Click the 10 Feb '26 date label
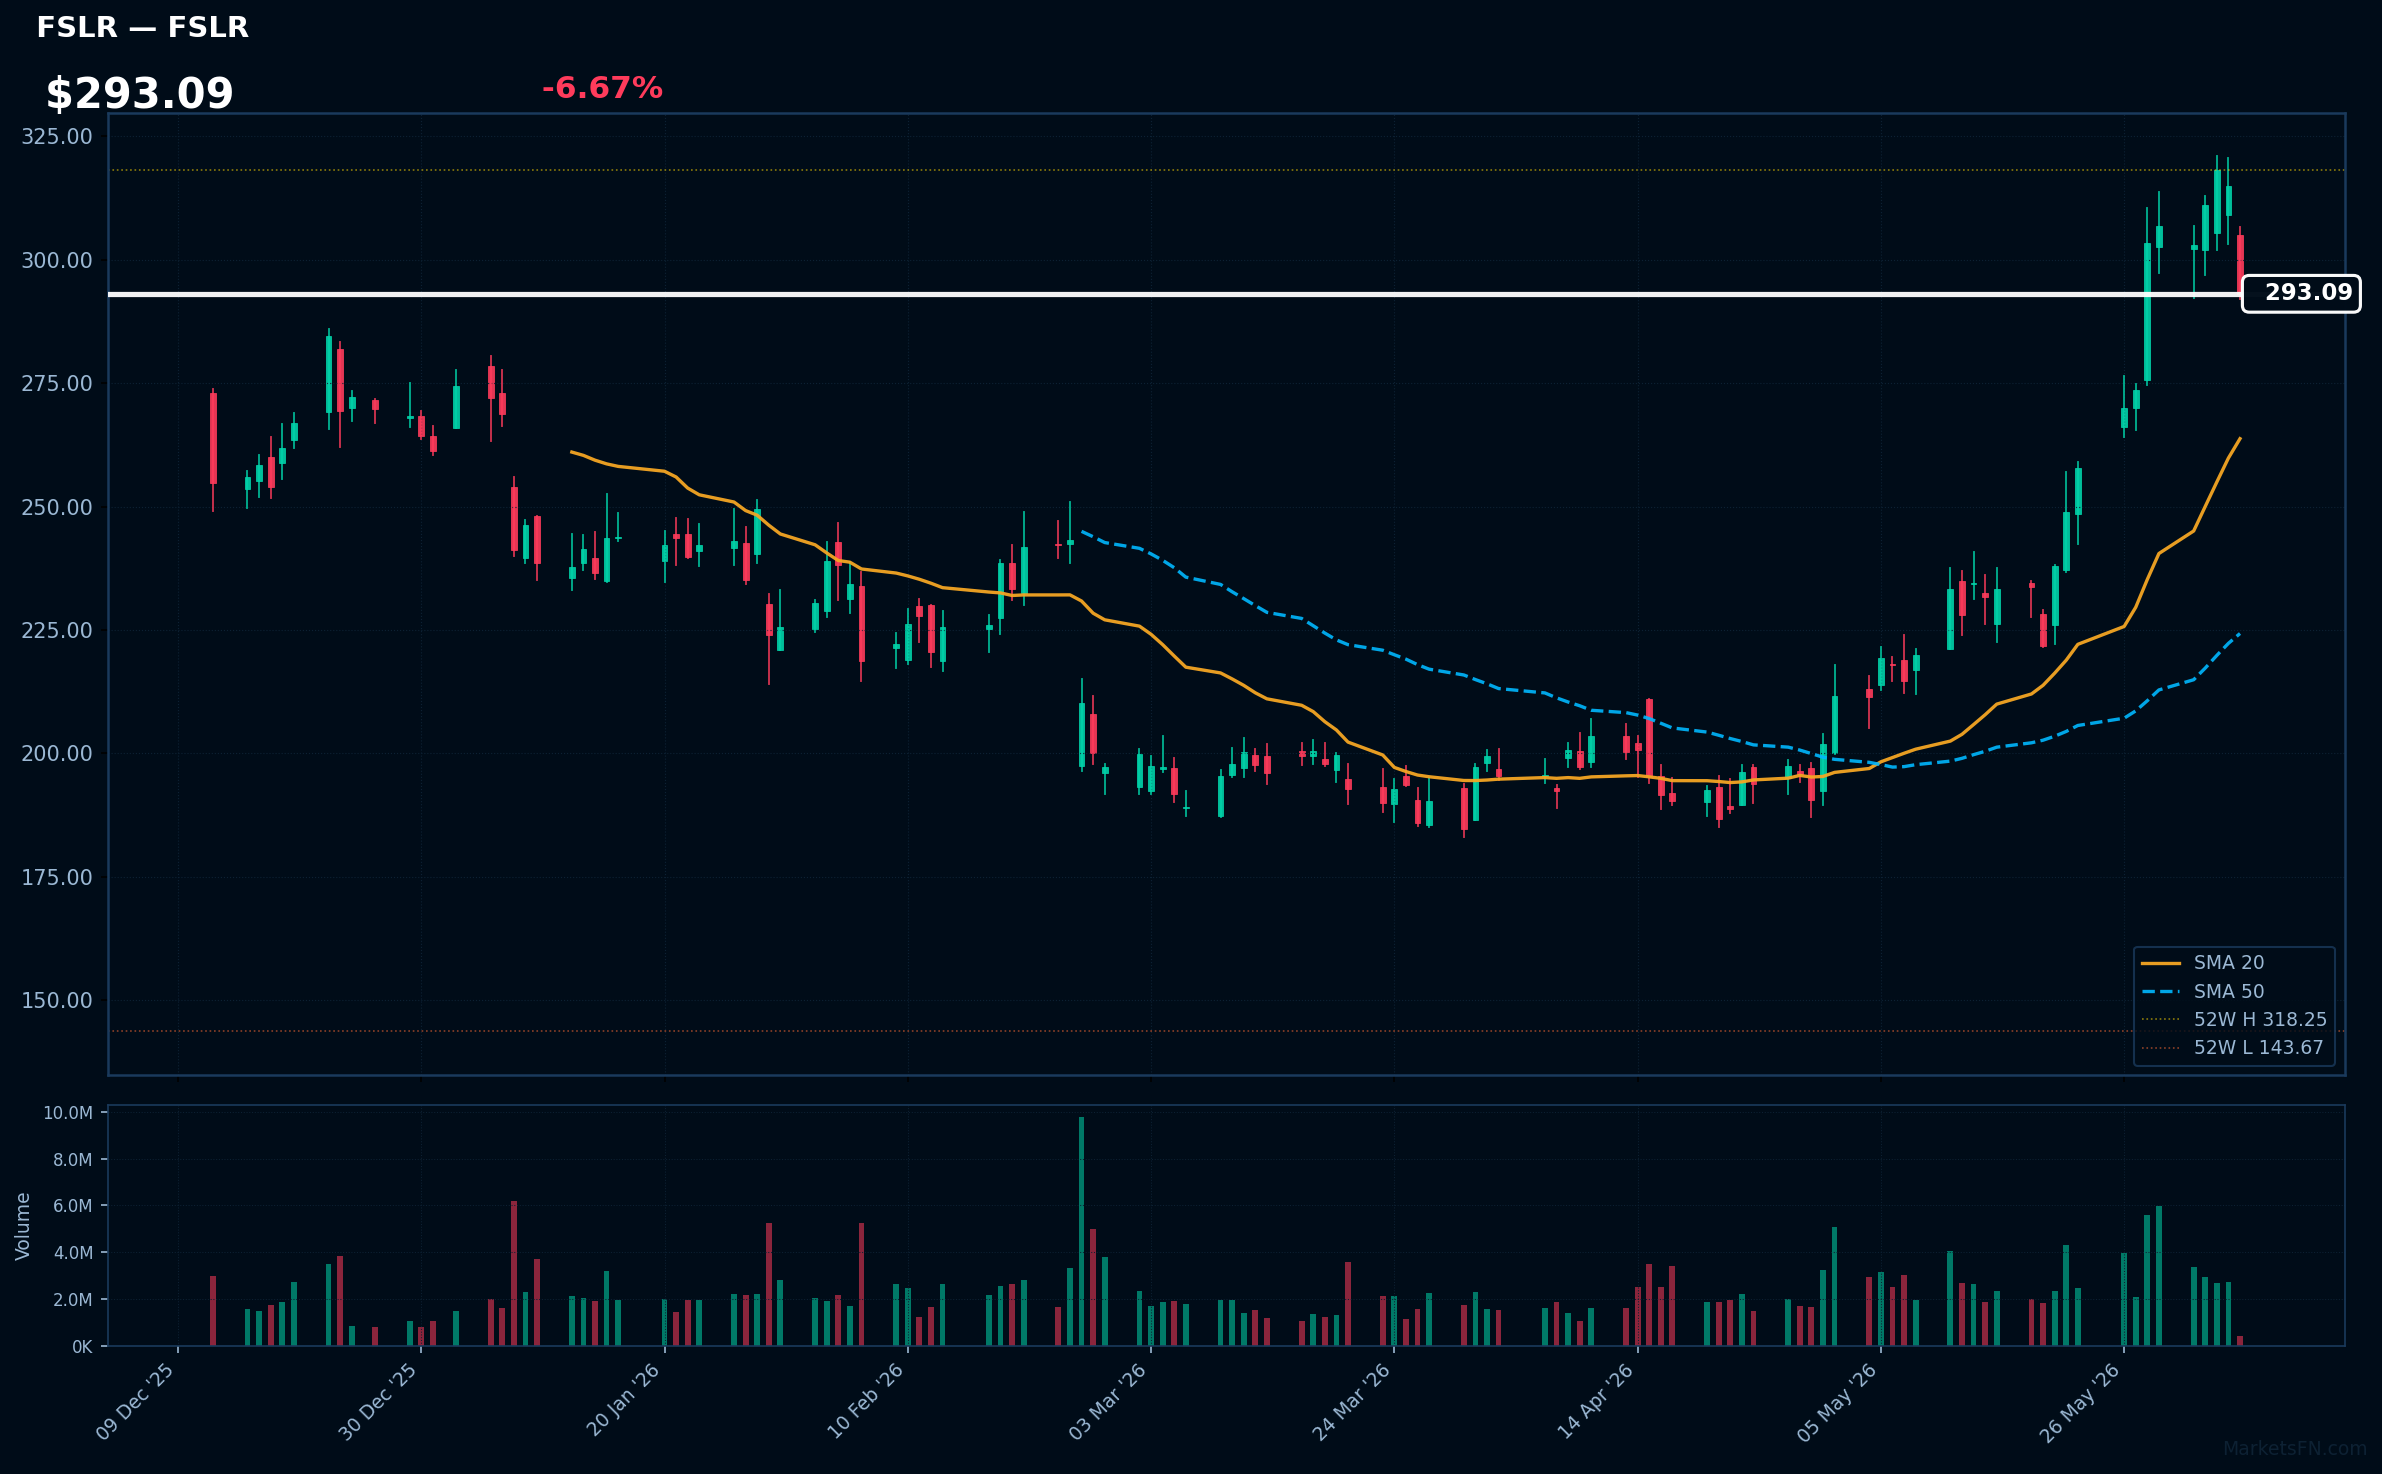Image resolution: width=2382 pixels, height=1474 pixels. point(865,1401)
